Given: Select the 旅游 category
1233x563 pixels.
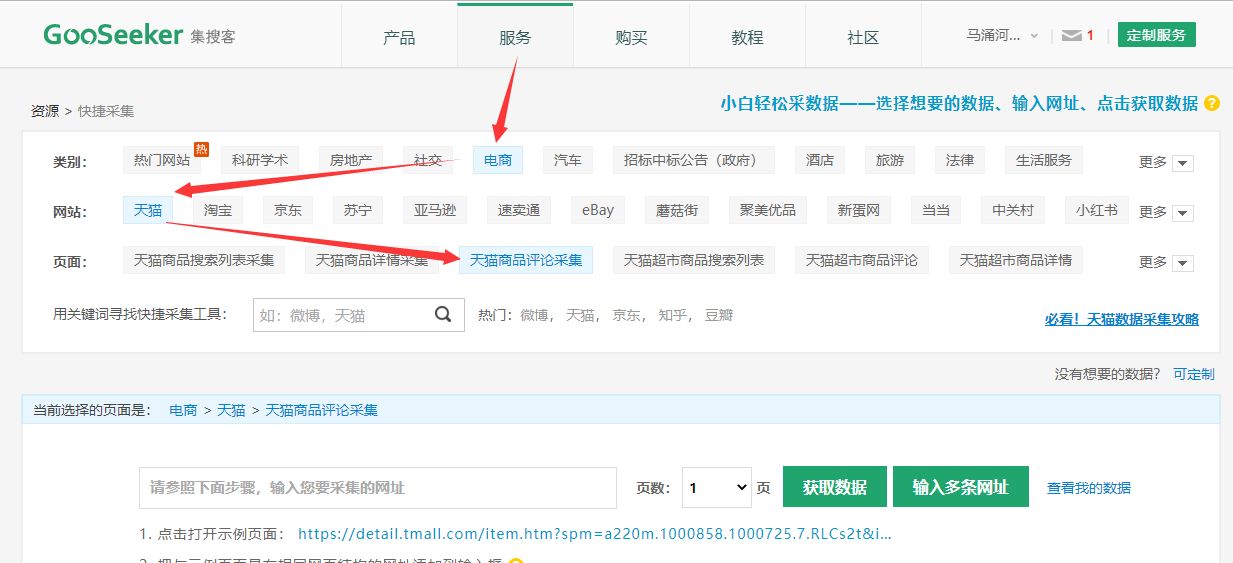Looking at the screenshot, I should coord(890,160).
